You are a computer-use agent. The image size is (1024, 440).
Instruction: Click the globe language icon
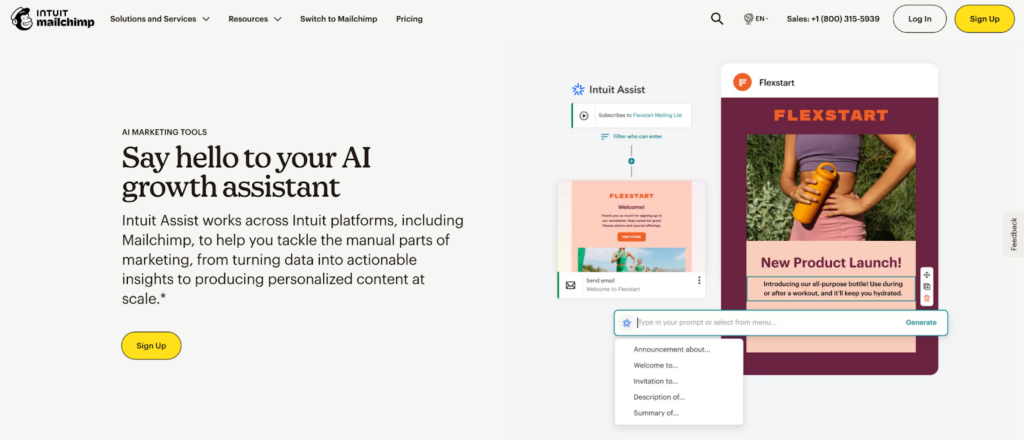(x=748, y=19)
